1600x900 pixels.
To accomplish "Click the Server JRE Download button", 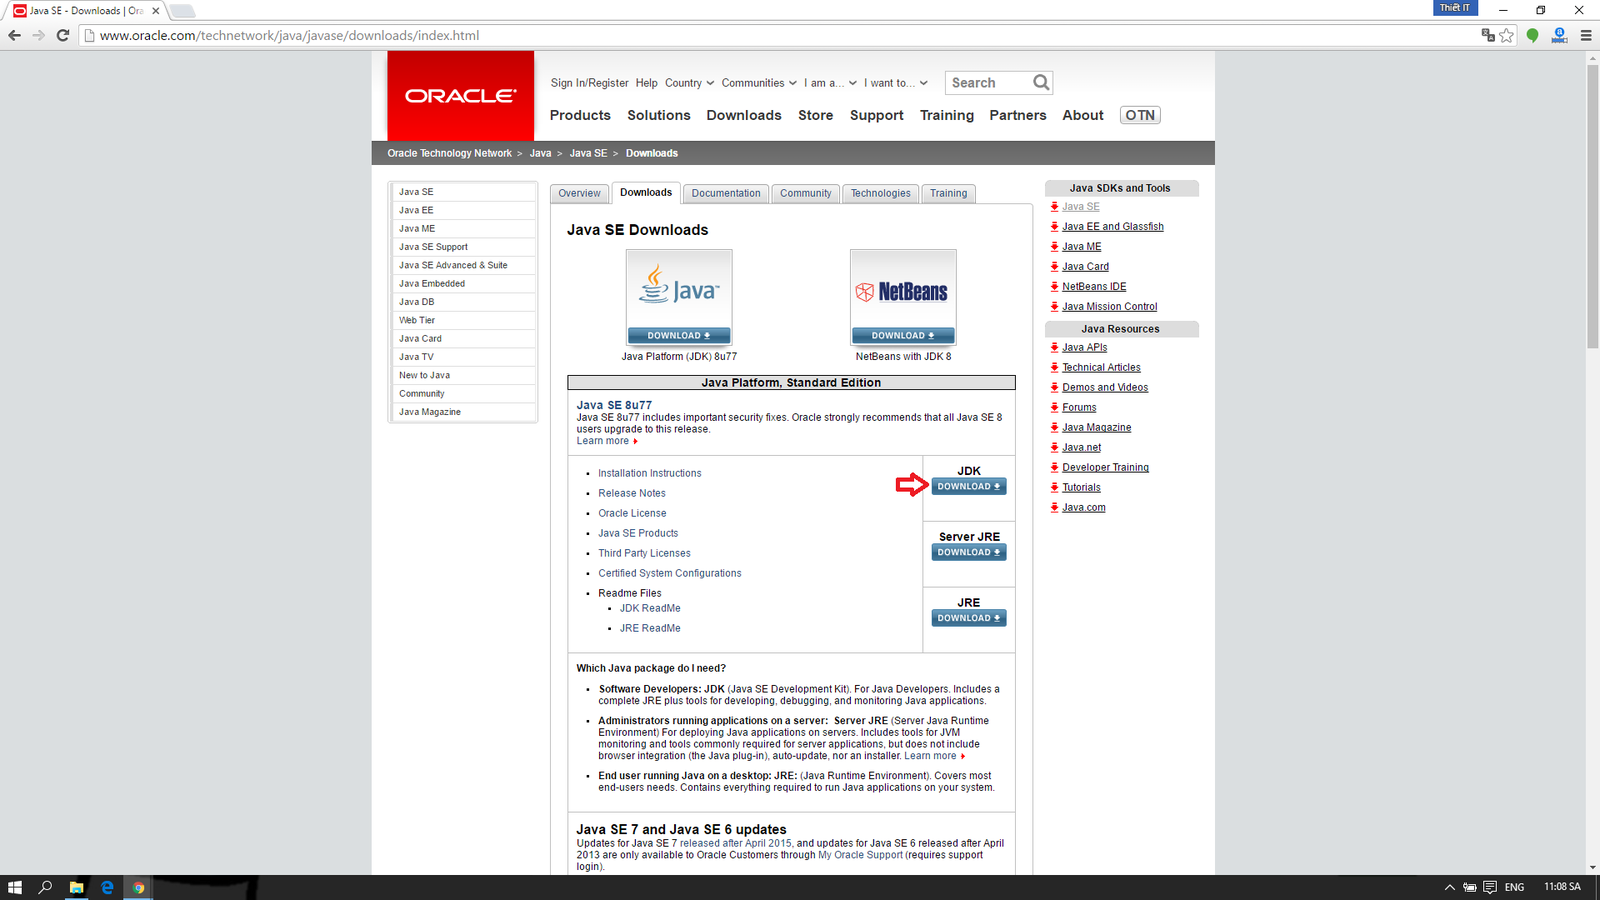I will (x=969, y=552).
